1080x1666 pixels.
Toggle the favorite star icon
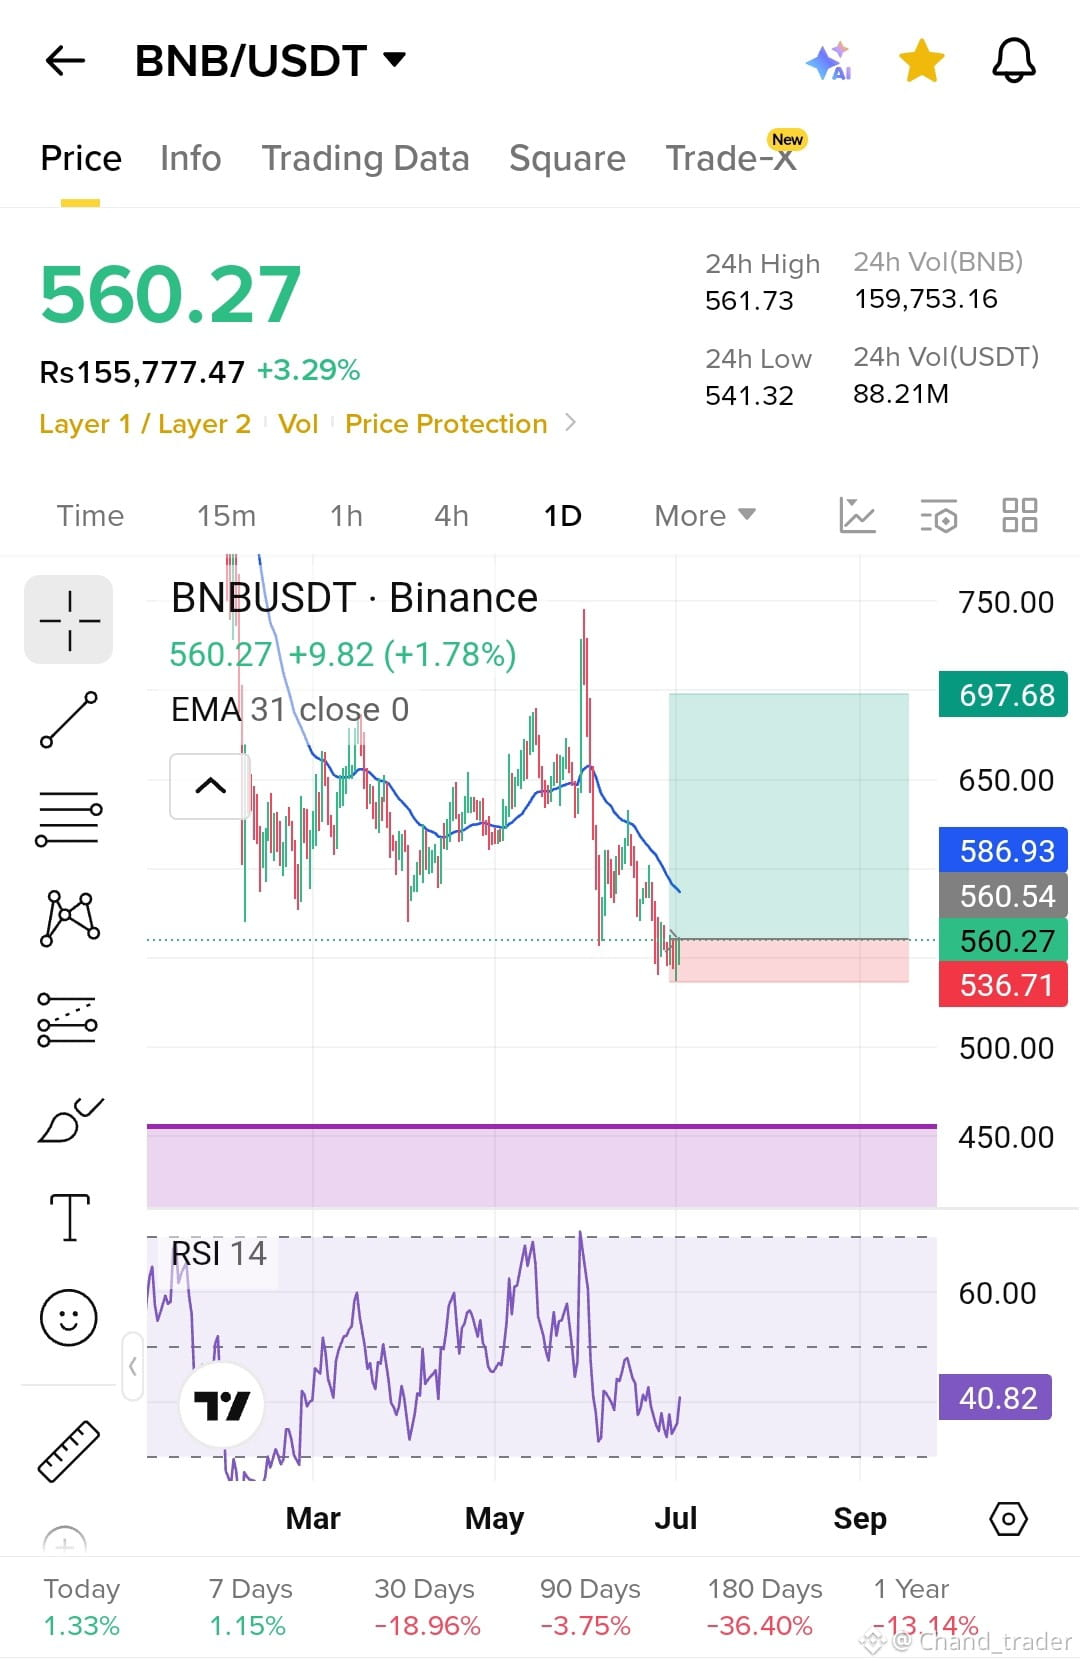(921, 61)
